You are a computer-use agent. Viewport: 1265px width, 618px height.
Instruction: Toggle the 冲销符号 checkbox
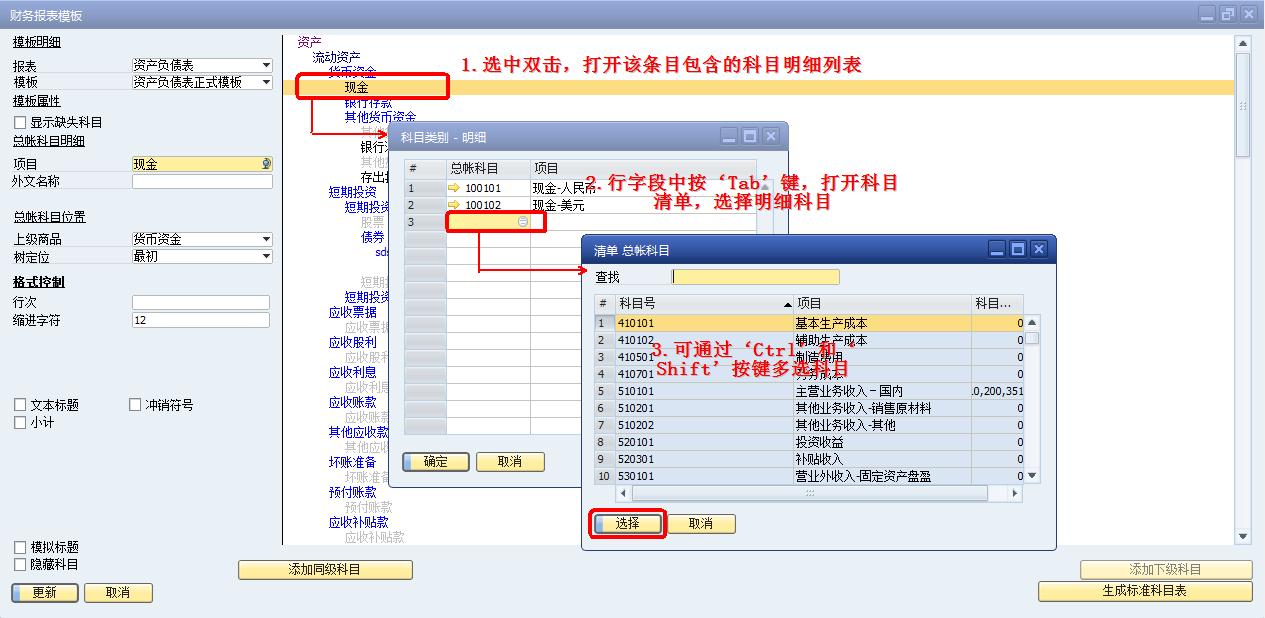point(135,405)
